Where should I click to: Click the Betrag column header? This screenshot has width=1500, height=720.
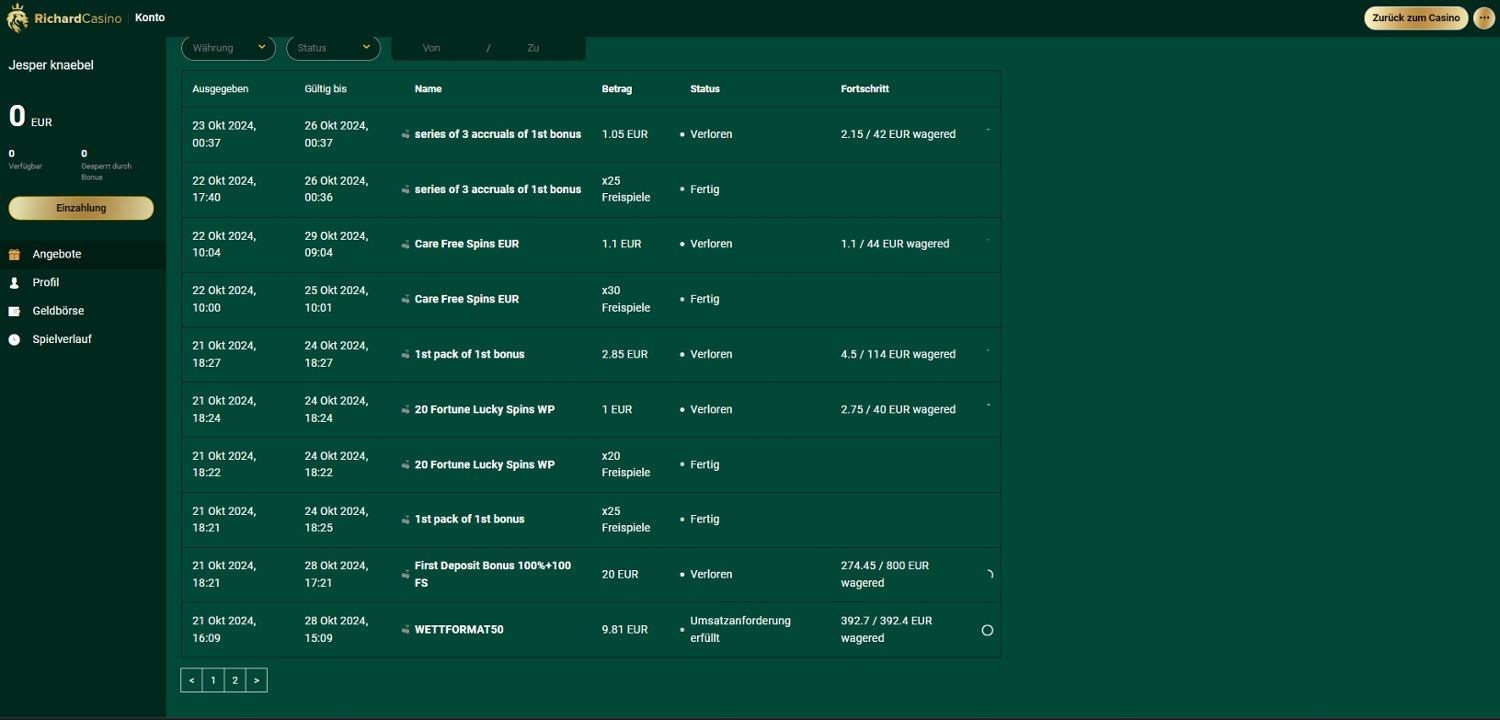click(617, 89)
